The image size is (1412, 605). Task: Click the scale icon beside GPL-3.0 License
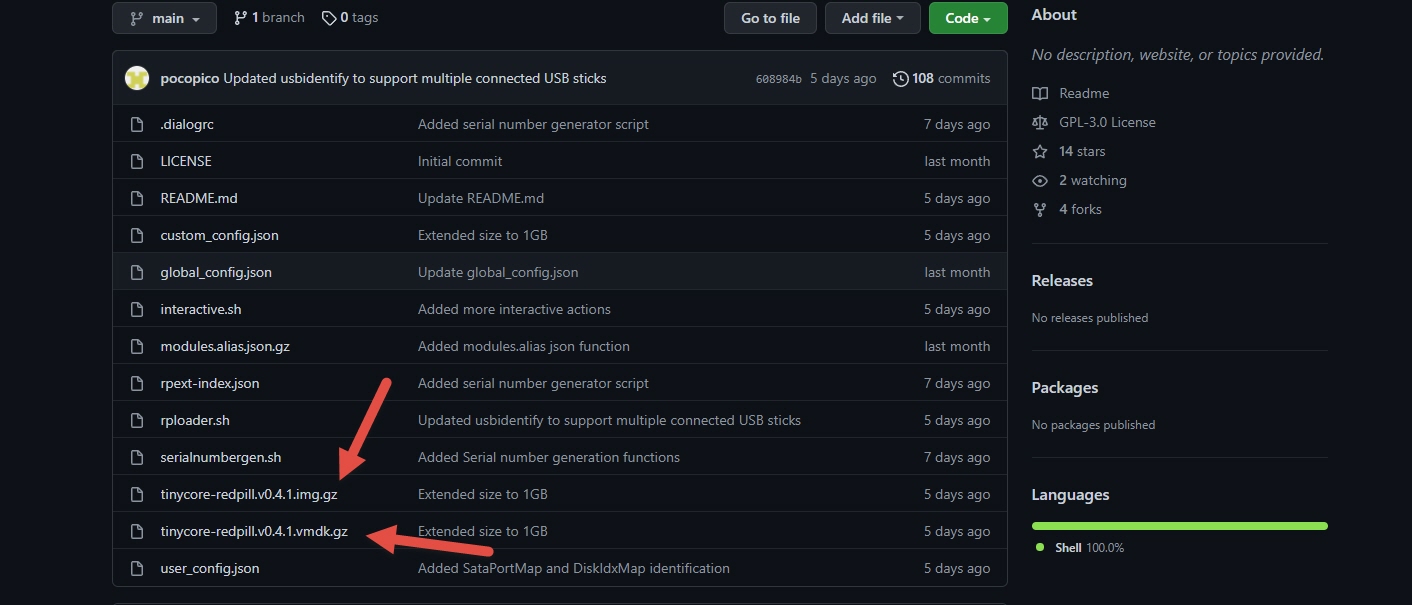[1040, 122]
